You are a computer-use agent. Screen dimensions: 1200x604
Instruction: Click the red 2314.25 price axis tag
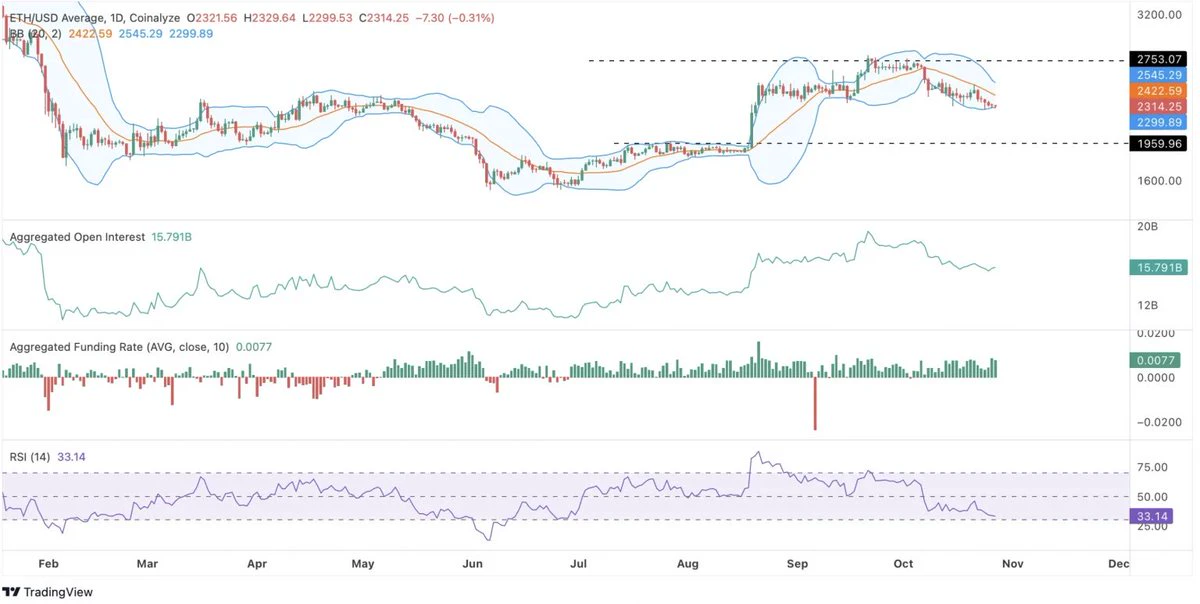coord(1159,106)
